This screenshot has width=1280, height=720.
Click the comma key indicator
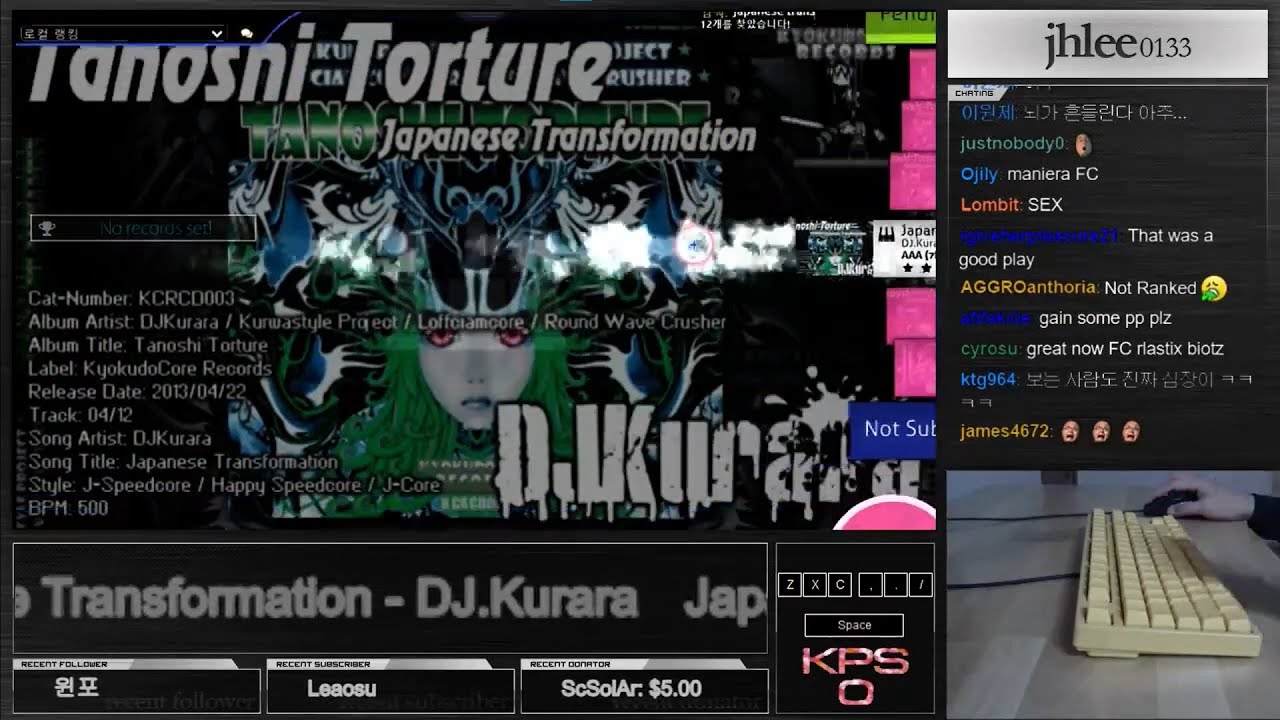pyautogui.click(x=871, y=585)
